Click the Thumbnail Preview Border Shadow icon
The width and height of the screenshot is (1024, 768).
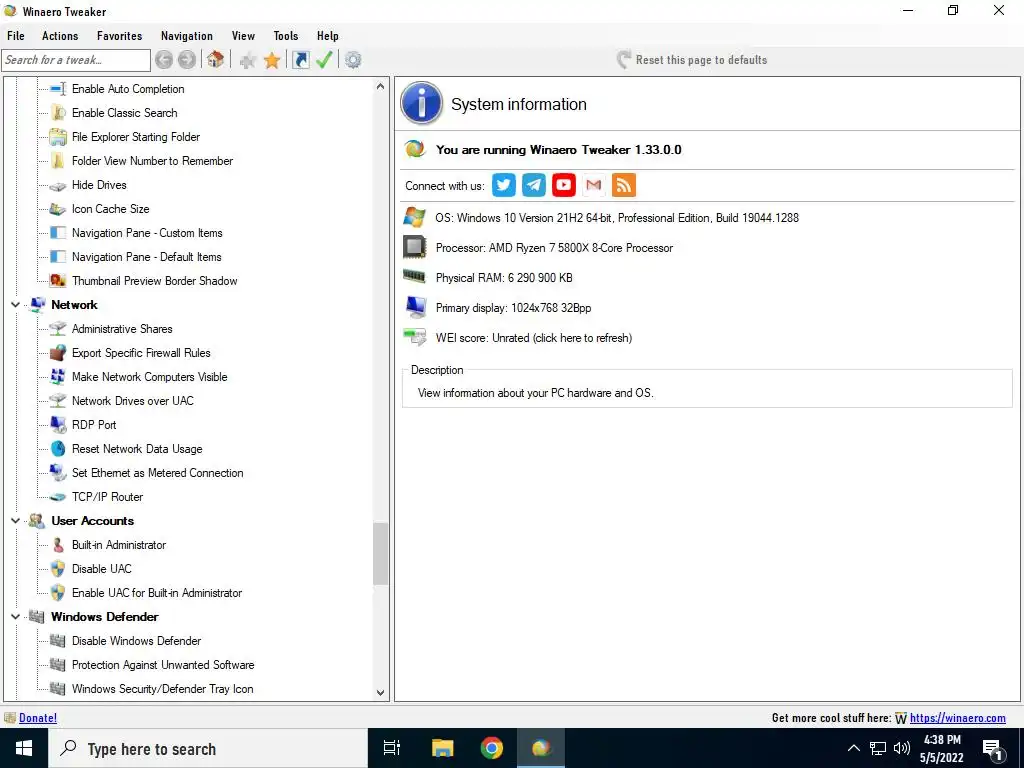58,281
